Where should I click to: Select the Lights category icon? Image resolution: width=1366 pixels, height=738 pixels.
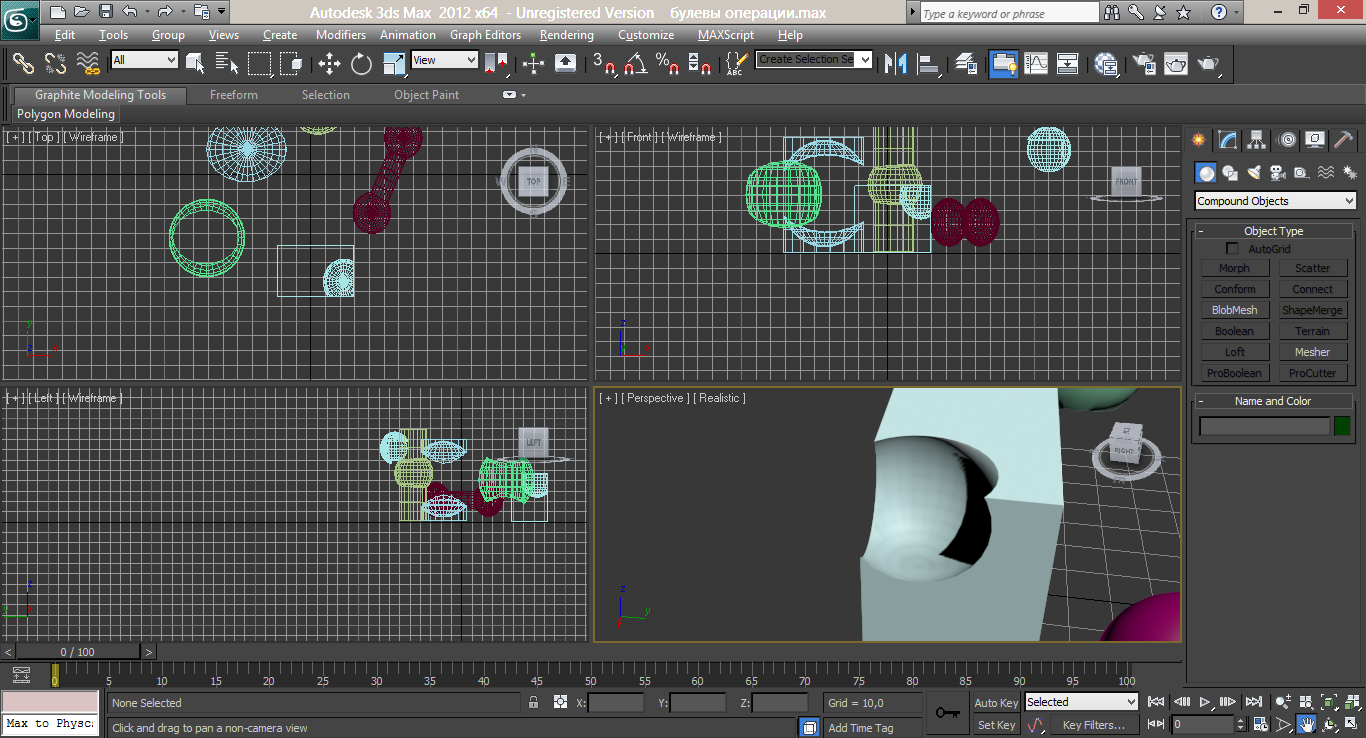coord(1253,173)
